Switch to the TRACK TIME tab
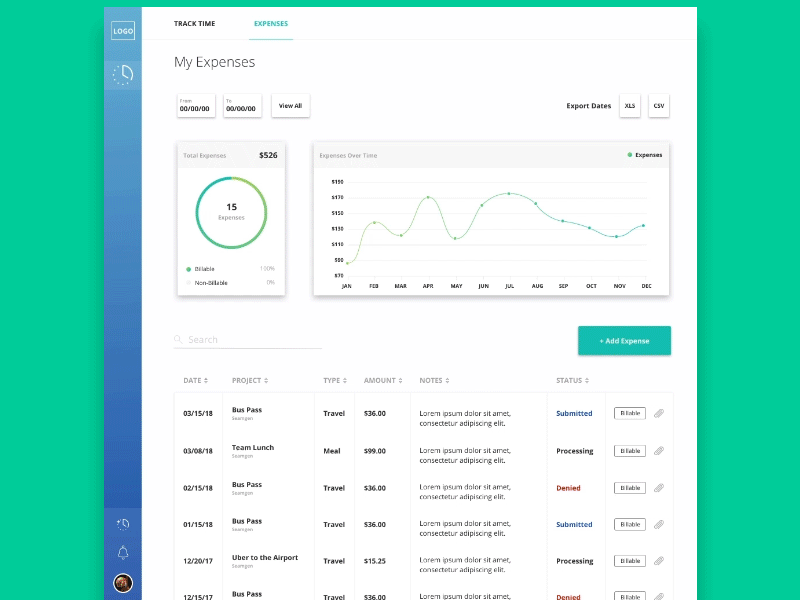The height and width of the screenshot is (600, 800). (x=194, y=23)
